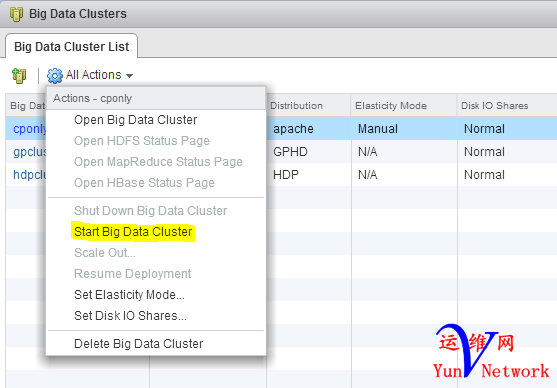Click the All Actions gear icon
557x388 pixels.
click(x=55, y=76)
